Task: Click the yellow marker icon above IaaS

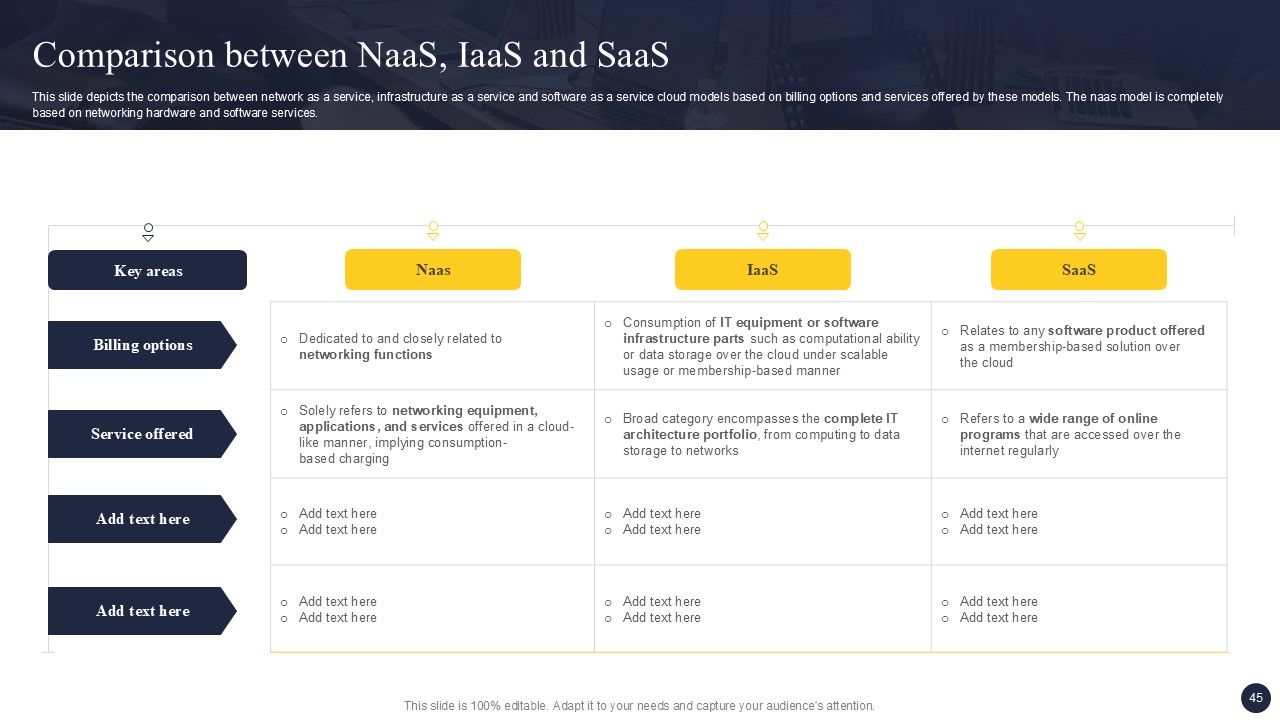Action: tap(763, 231)
